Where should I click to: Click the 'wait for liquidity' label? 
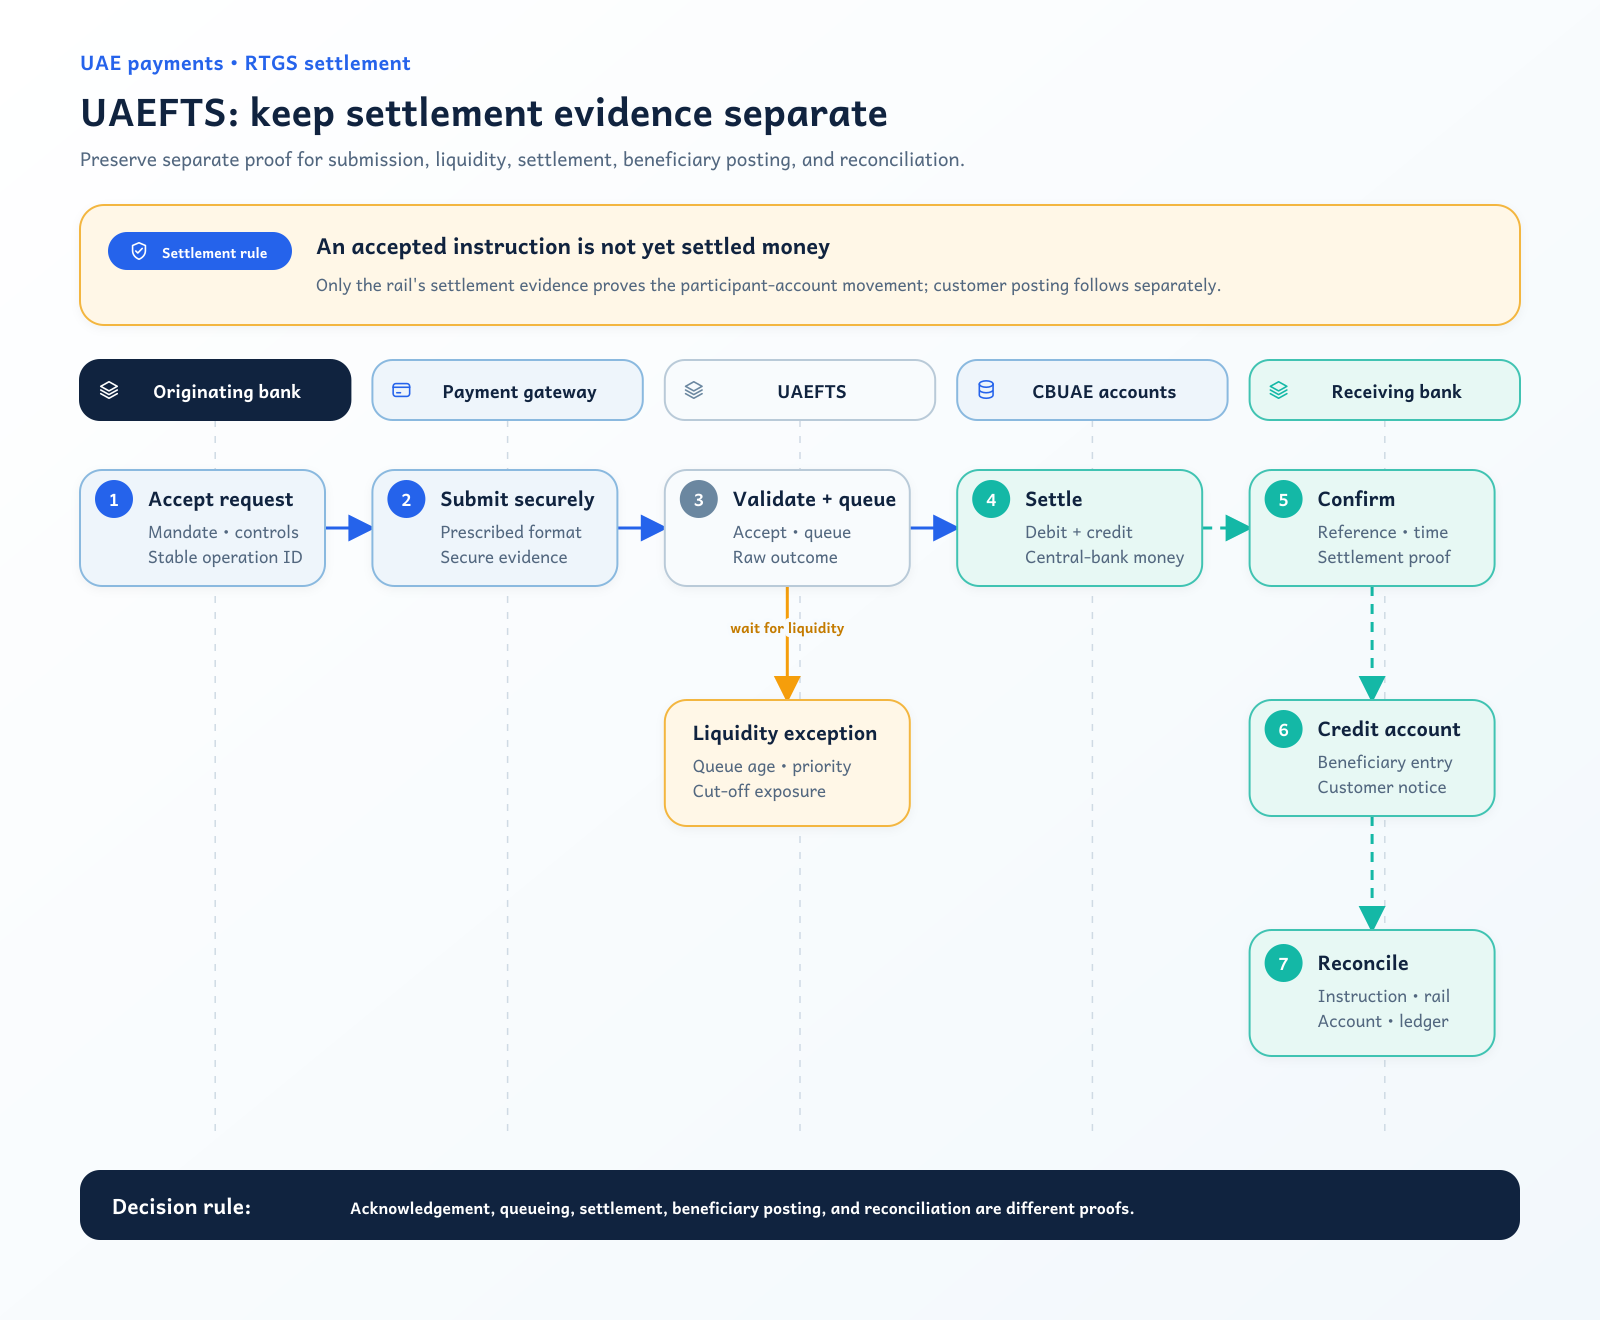tap(787, 628)
